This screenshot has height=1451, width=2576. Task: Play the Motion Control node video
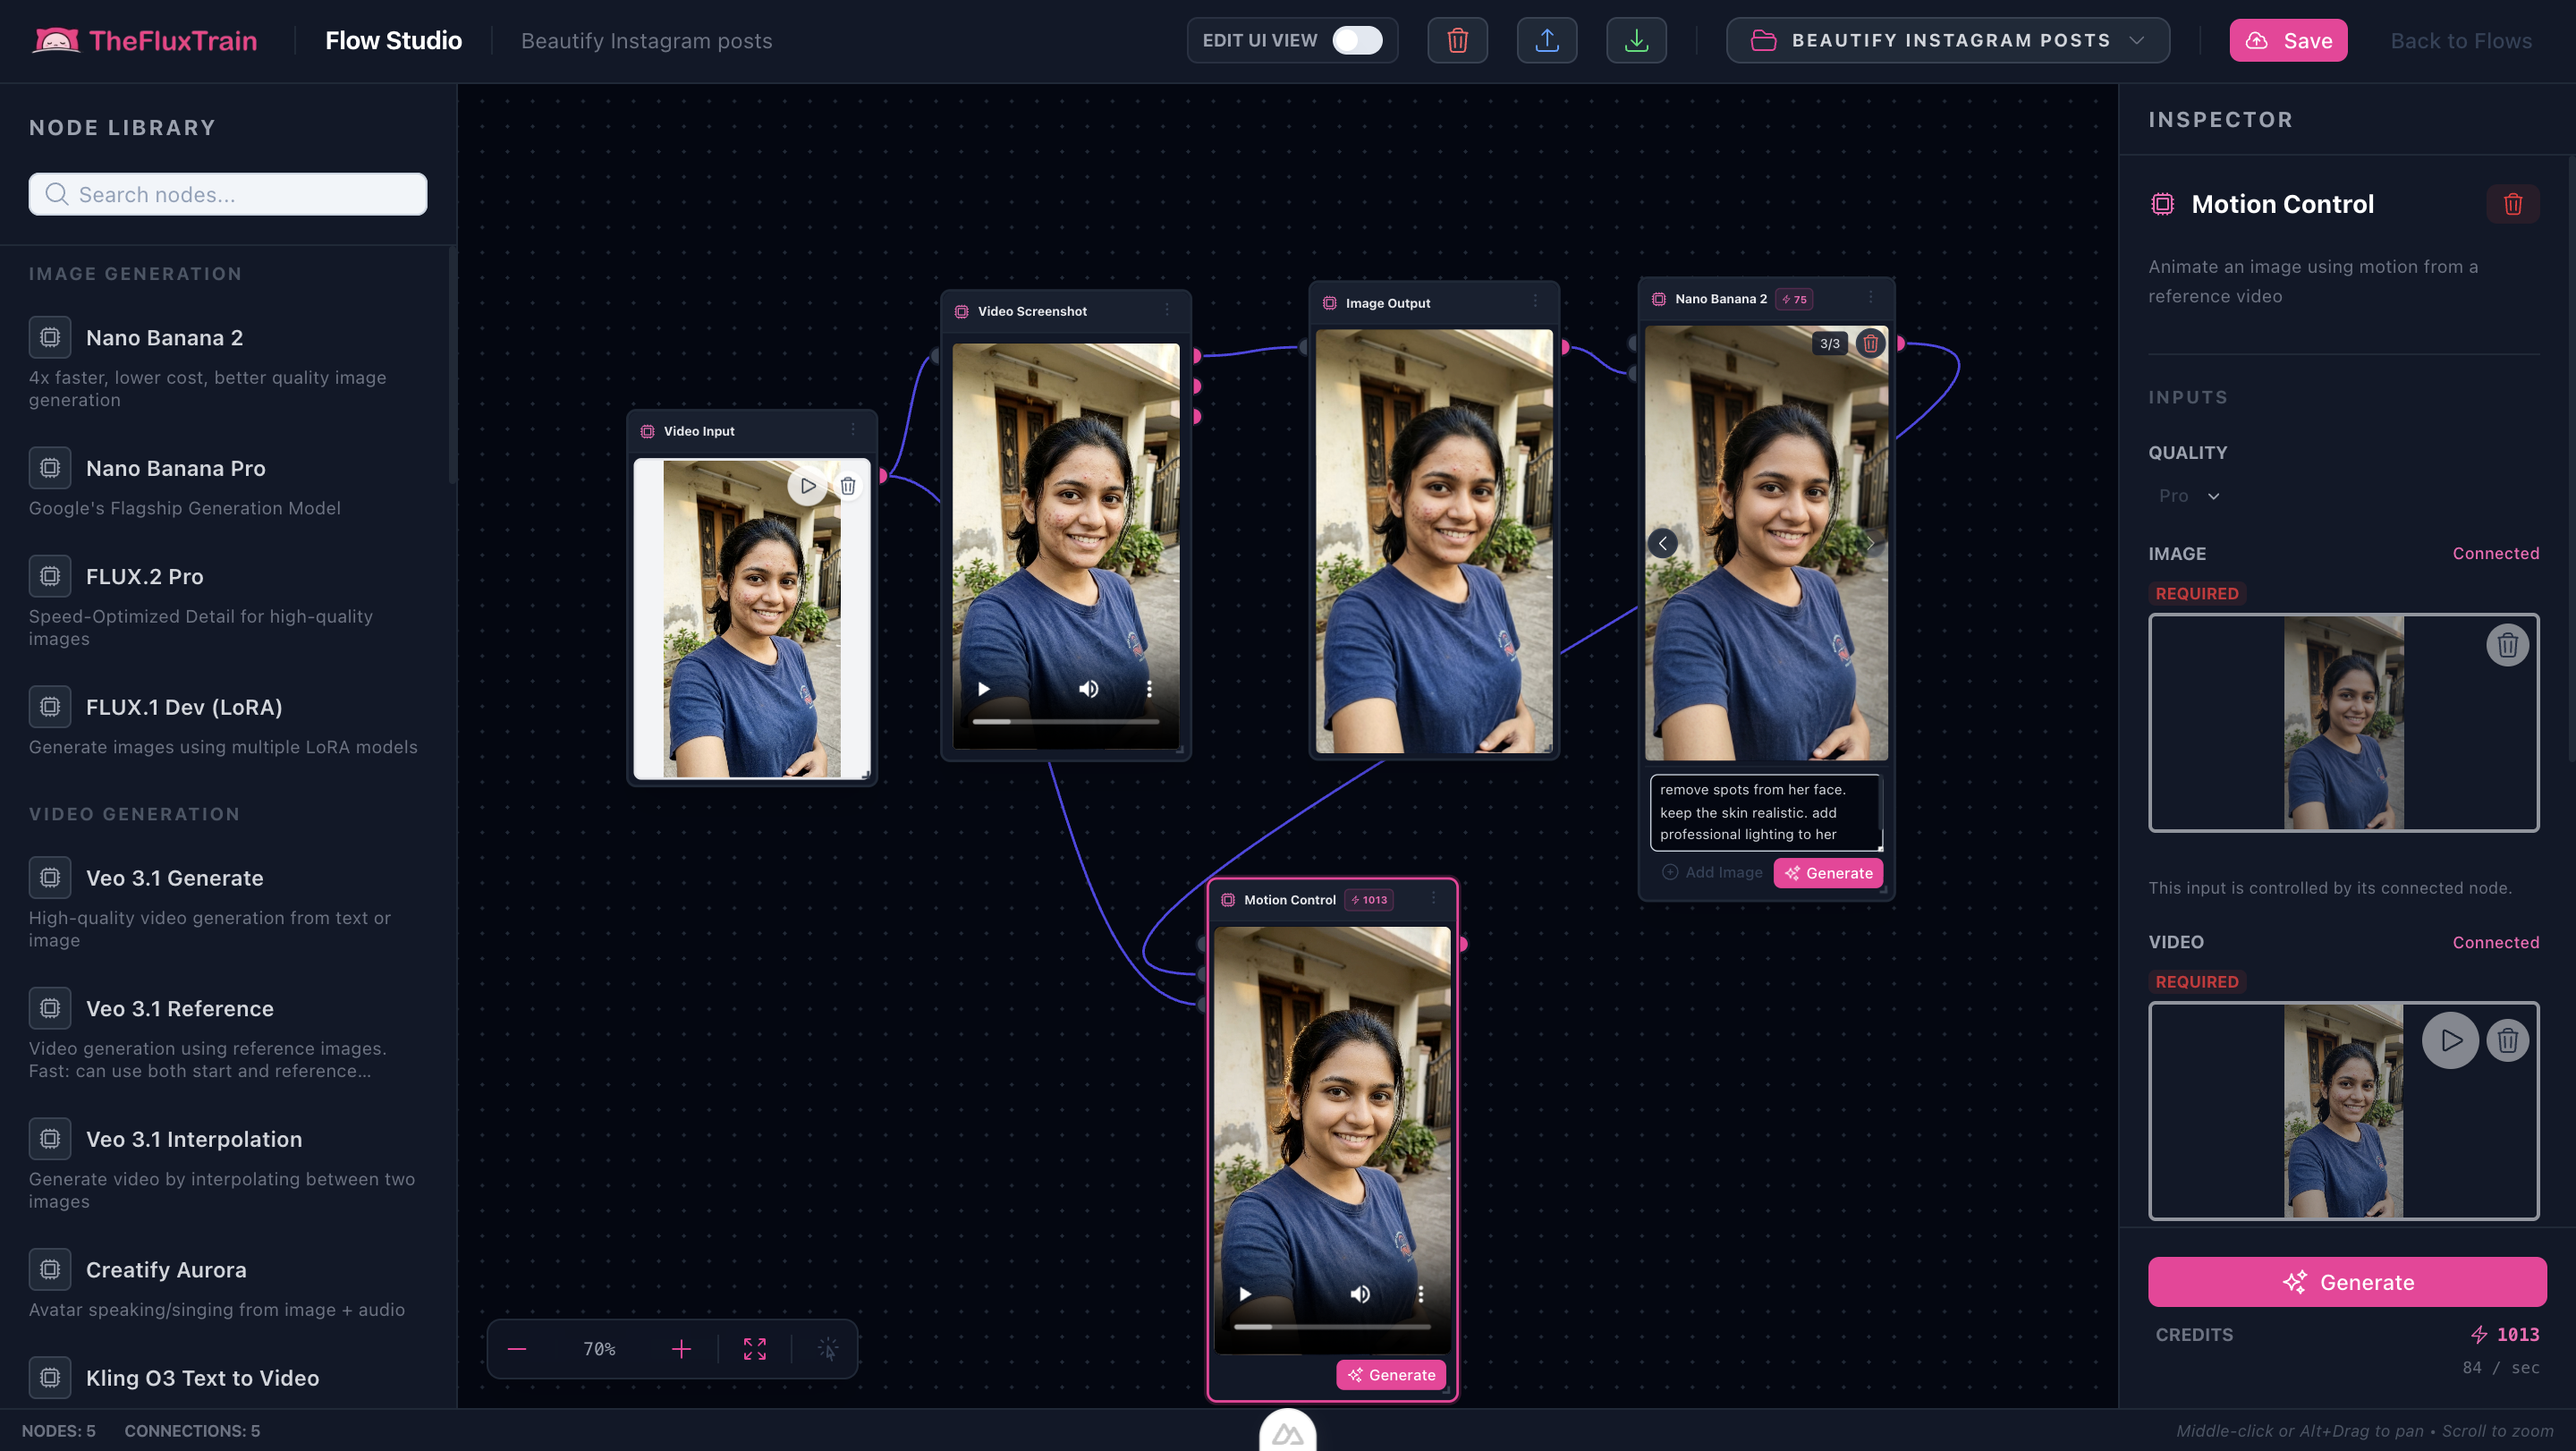point(1245,1293)
